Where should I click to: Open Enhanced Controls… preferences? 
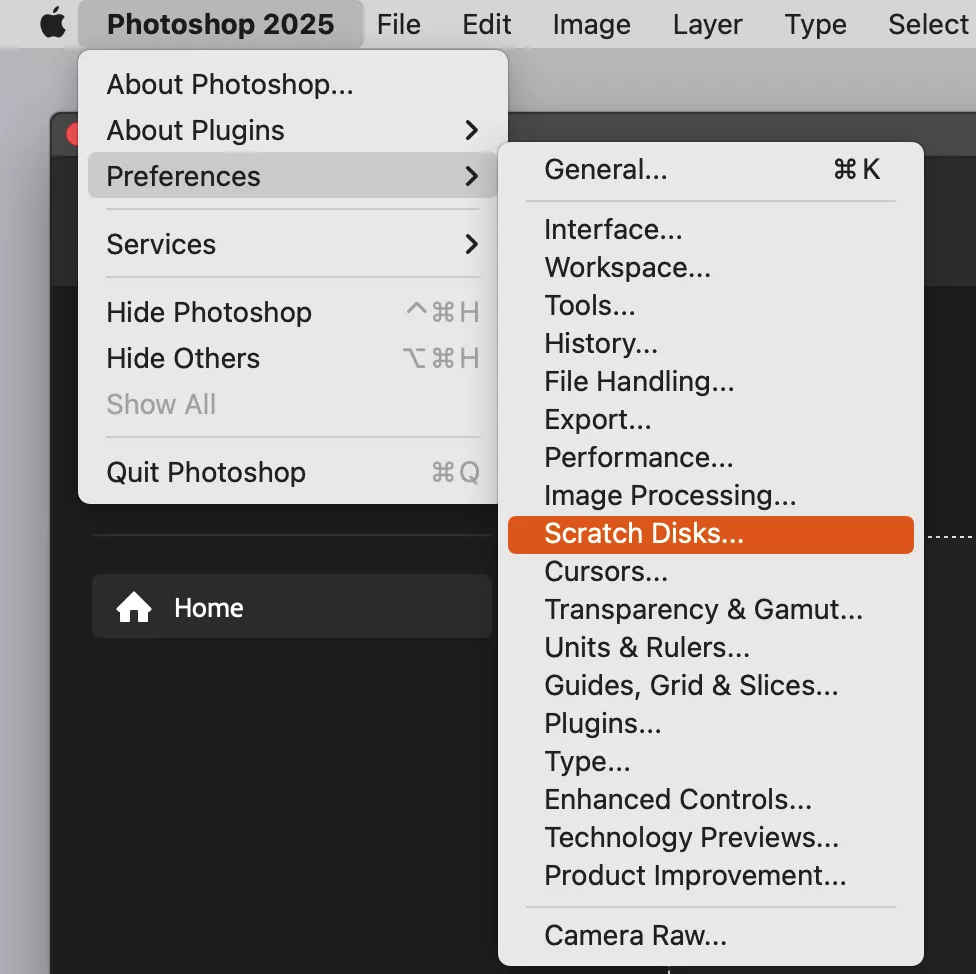pos(711,800)
